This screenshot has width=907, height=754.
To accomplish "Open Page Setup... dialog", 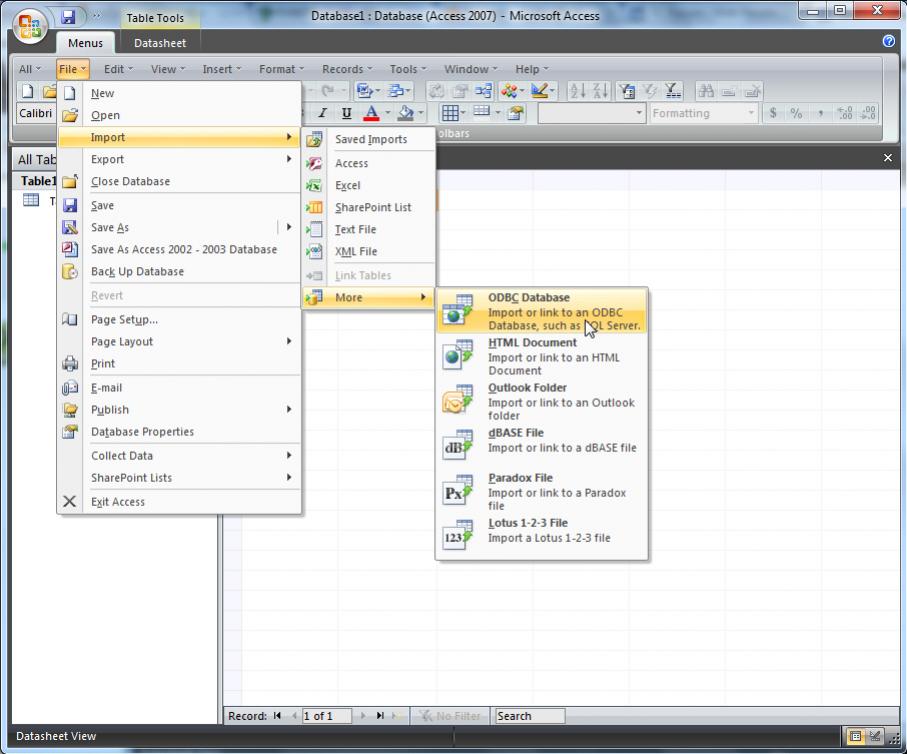I will [x=179, y=319].
